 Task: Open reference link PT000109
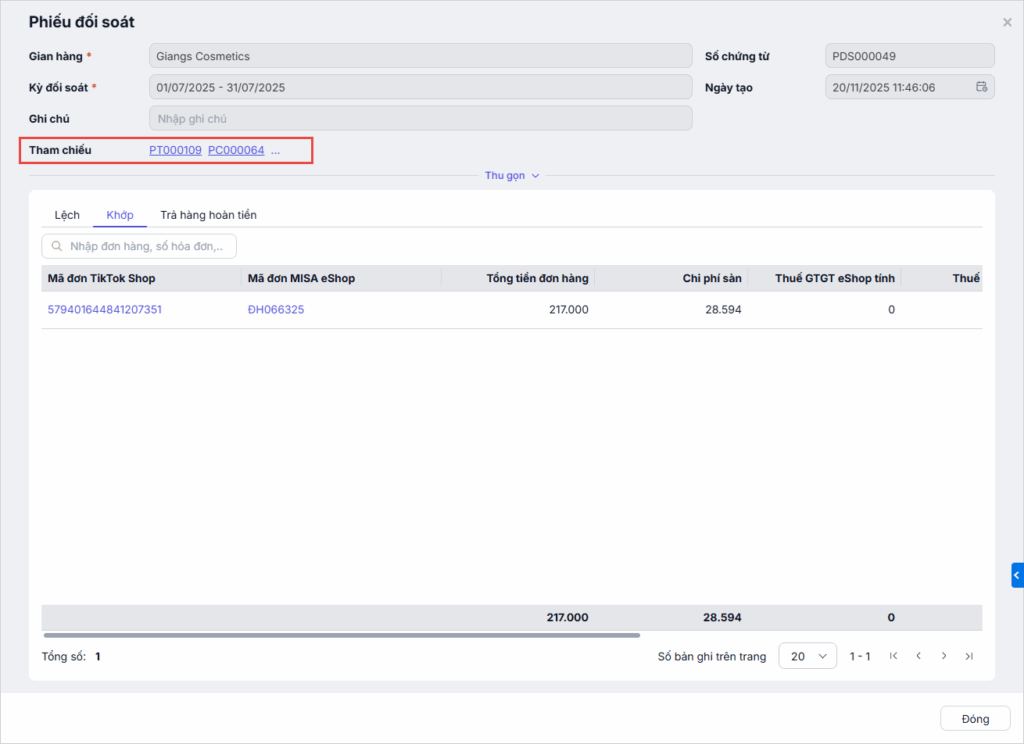[175, 151]
